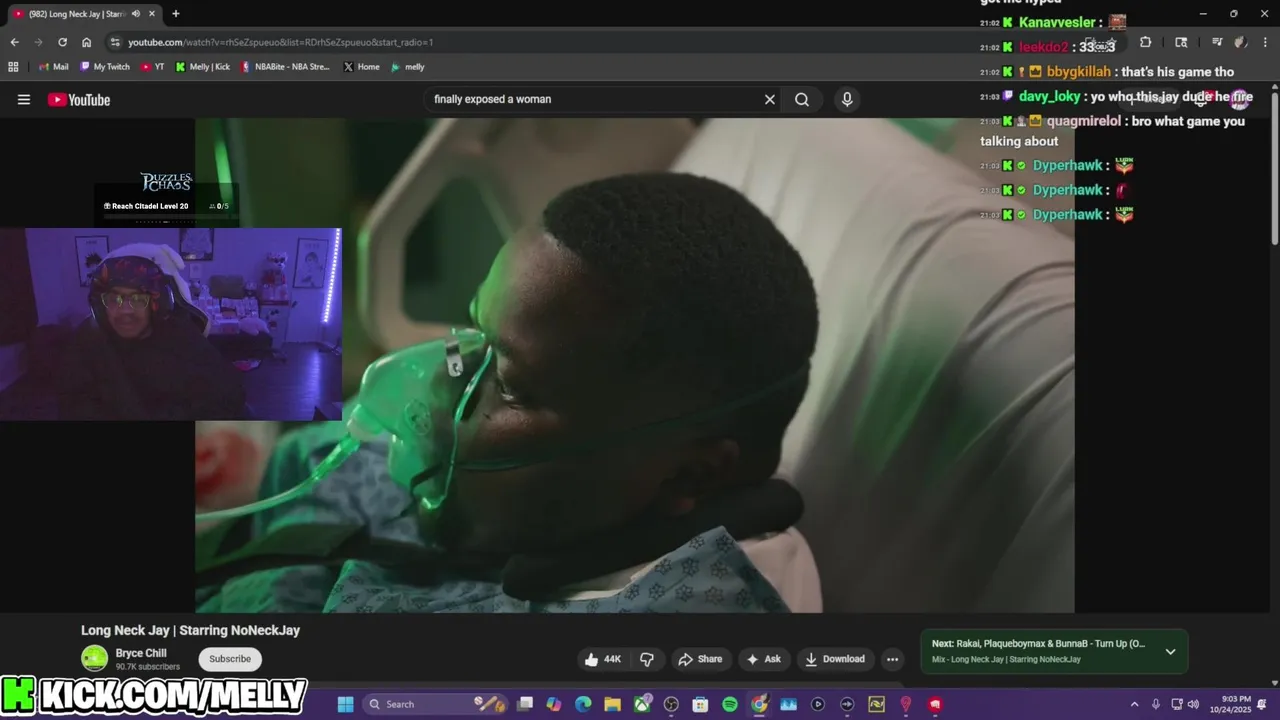Open the browser extensions puzzle icon
Screen dimensions: 1280x720
click(x=1146, y=42)
